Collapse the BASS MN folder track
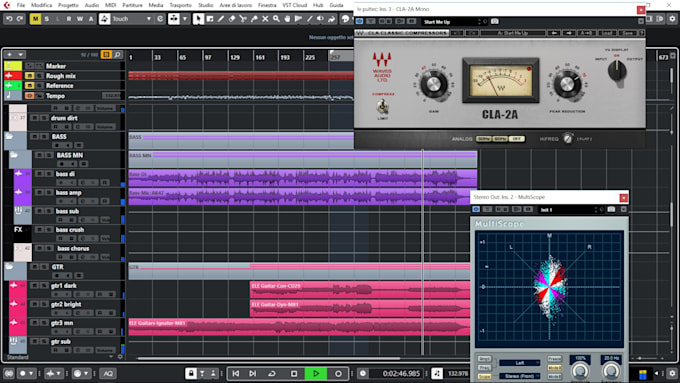The image size is (680, 383). click(x=14, y=155)
